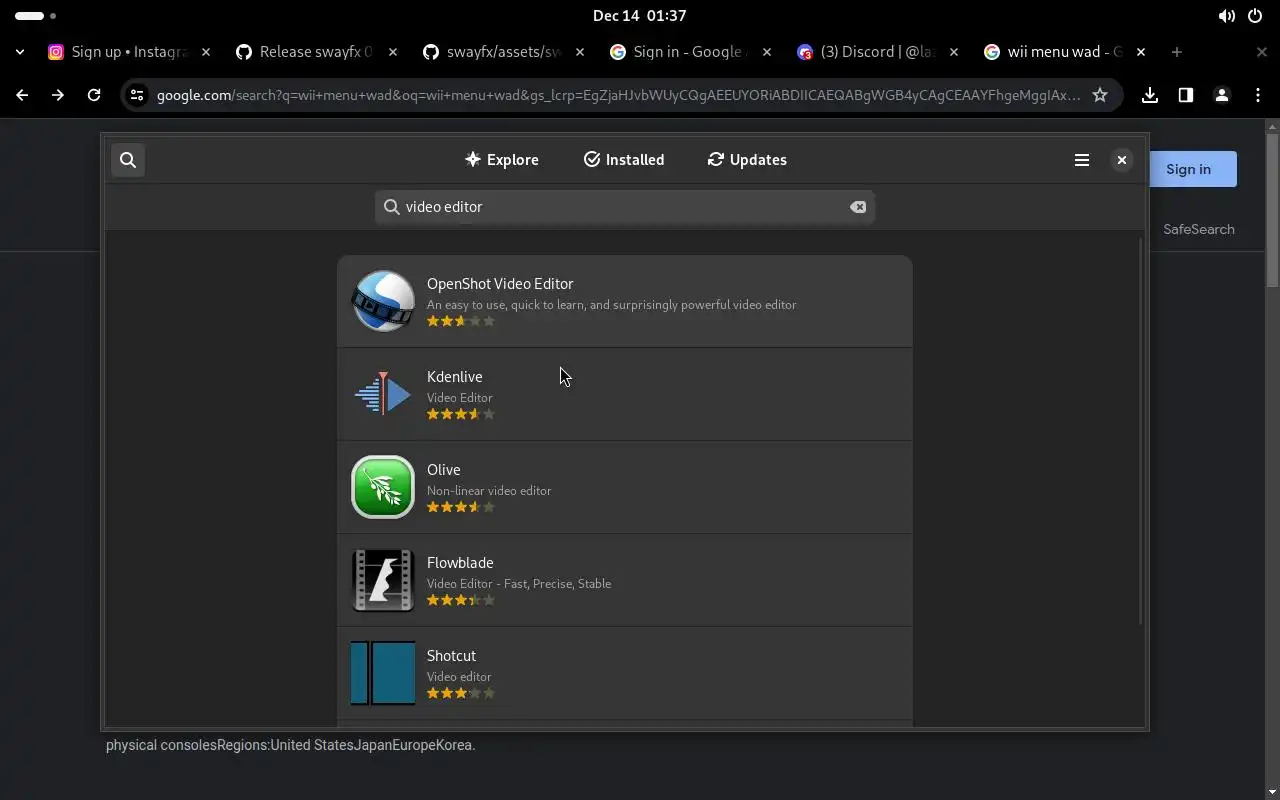Focus the 'video editor' search field
Viewport: 1280px width, 800px height.
[624, 207]
